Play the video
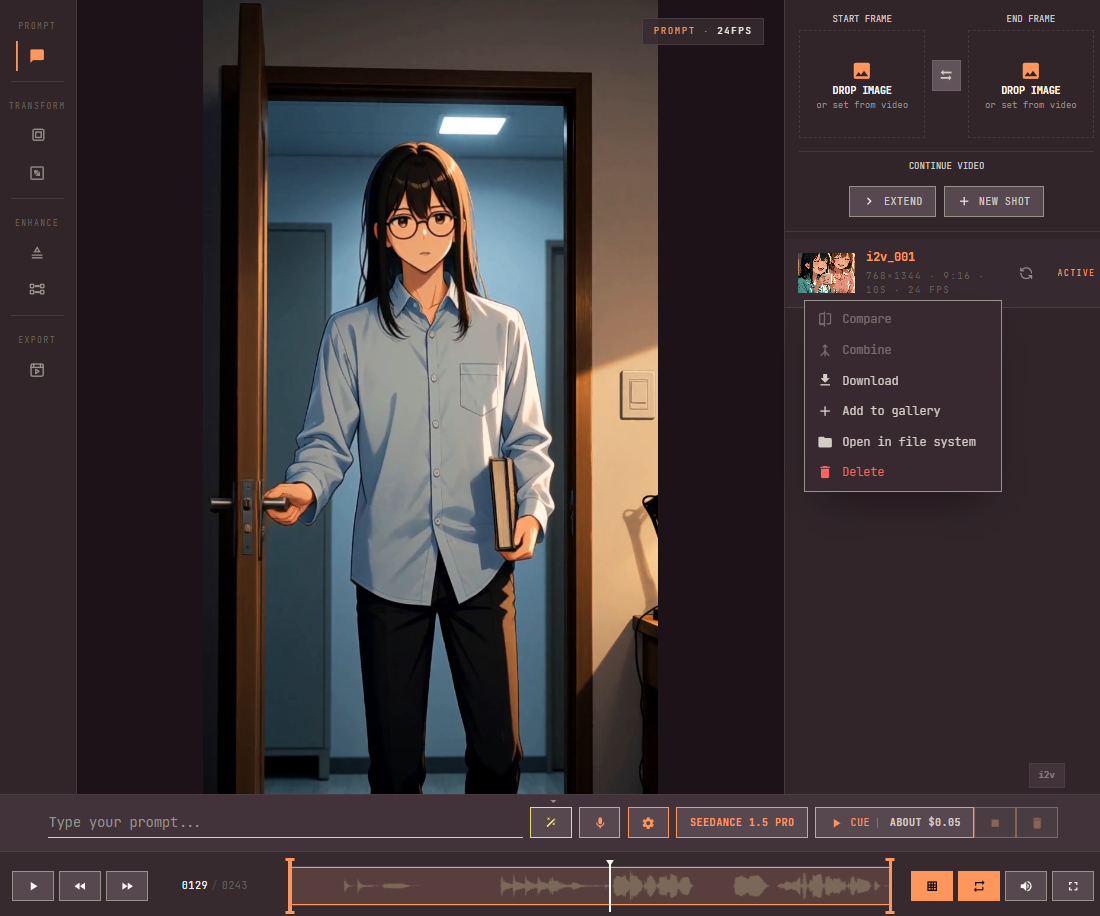 (x=33, y=886)
